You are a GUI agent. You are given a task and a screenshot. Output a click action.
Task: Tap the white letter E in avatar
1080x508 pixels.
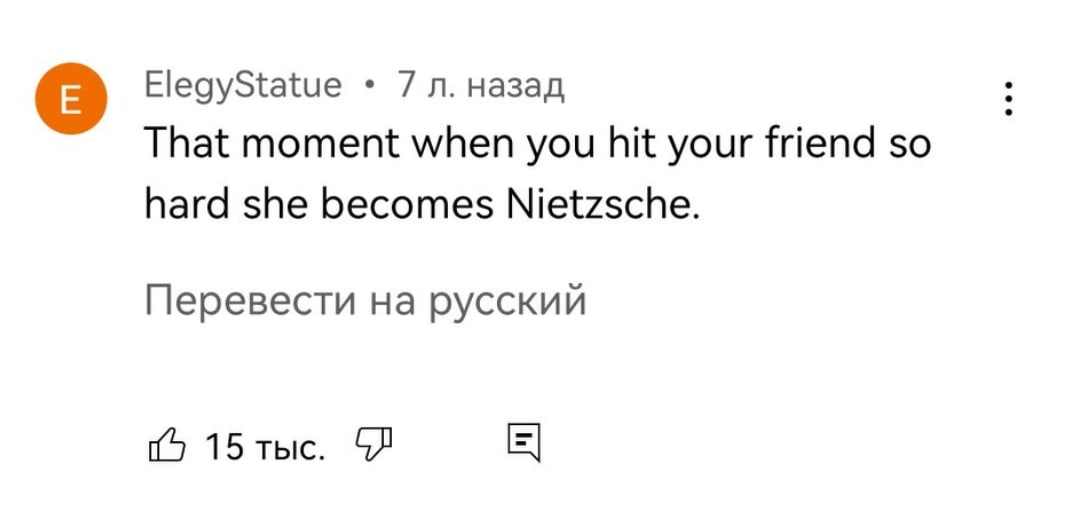pos(71,99)
